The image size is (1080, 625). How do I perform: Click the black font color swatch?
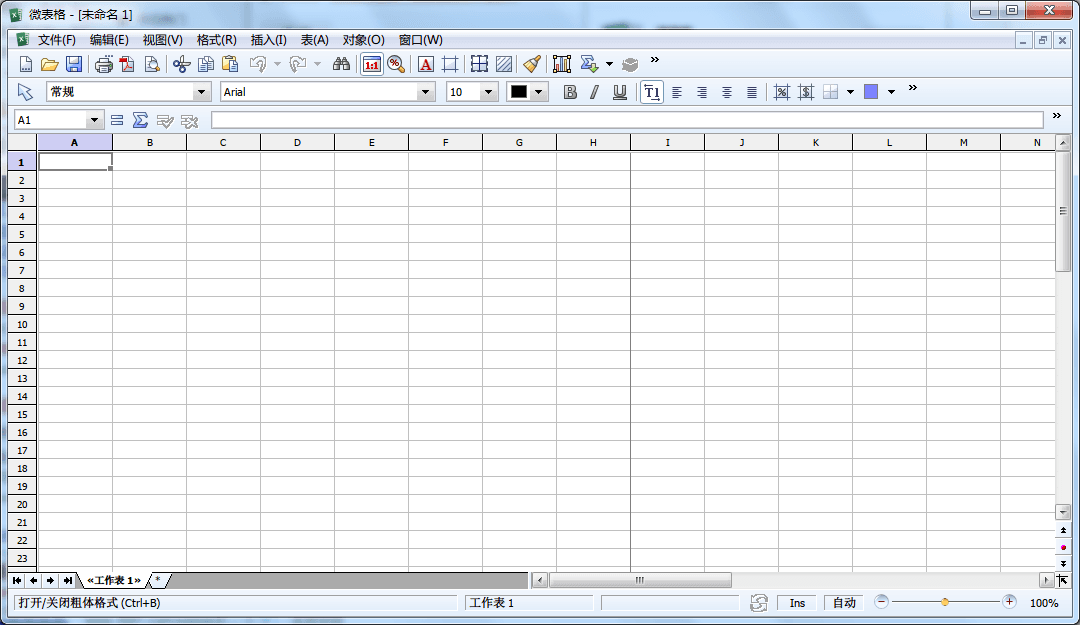[519, 92]
